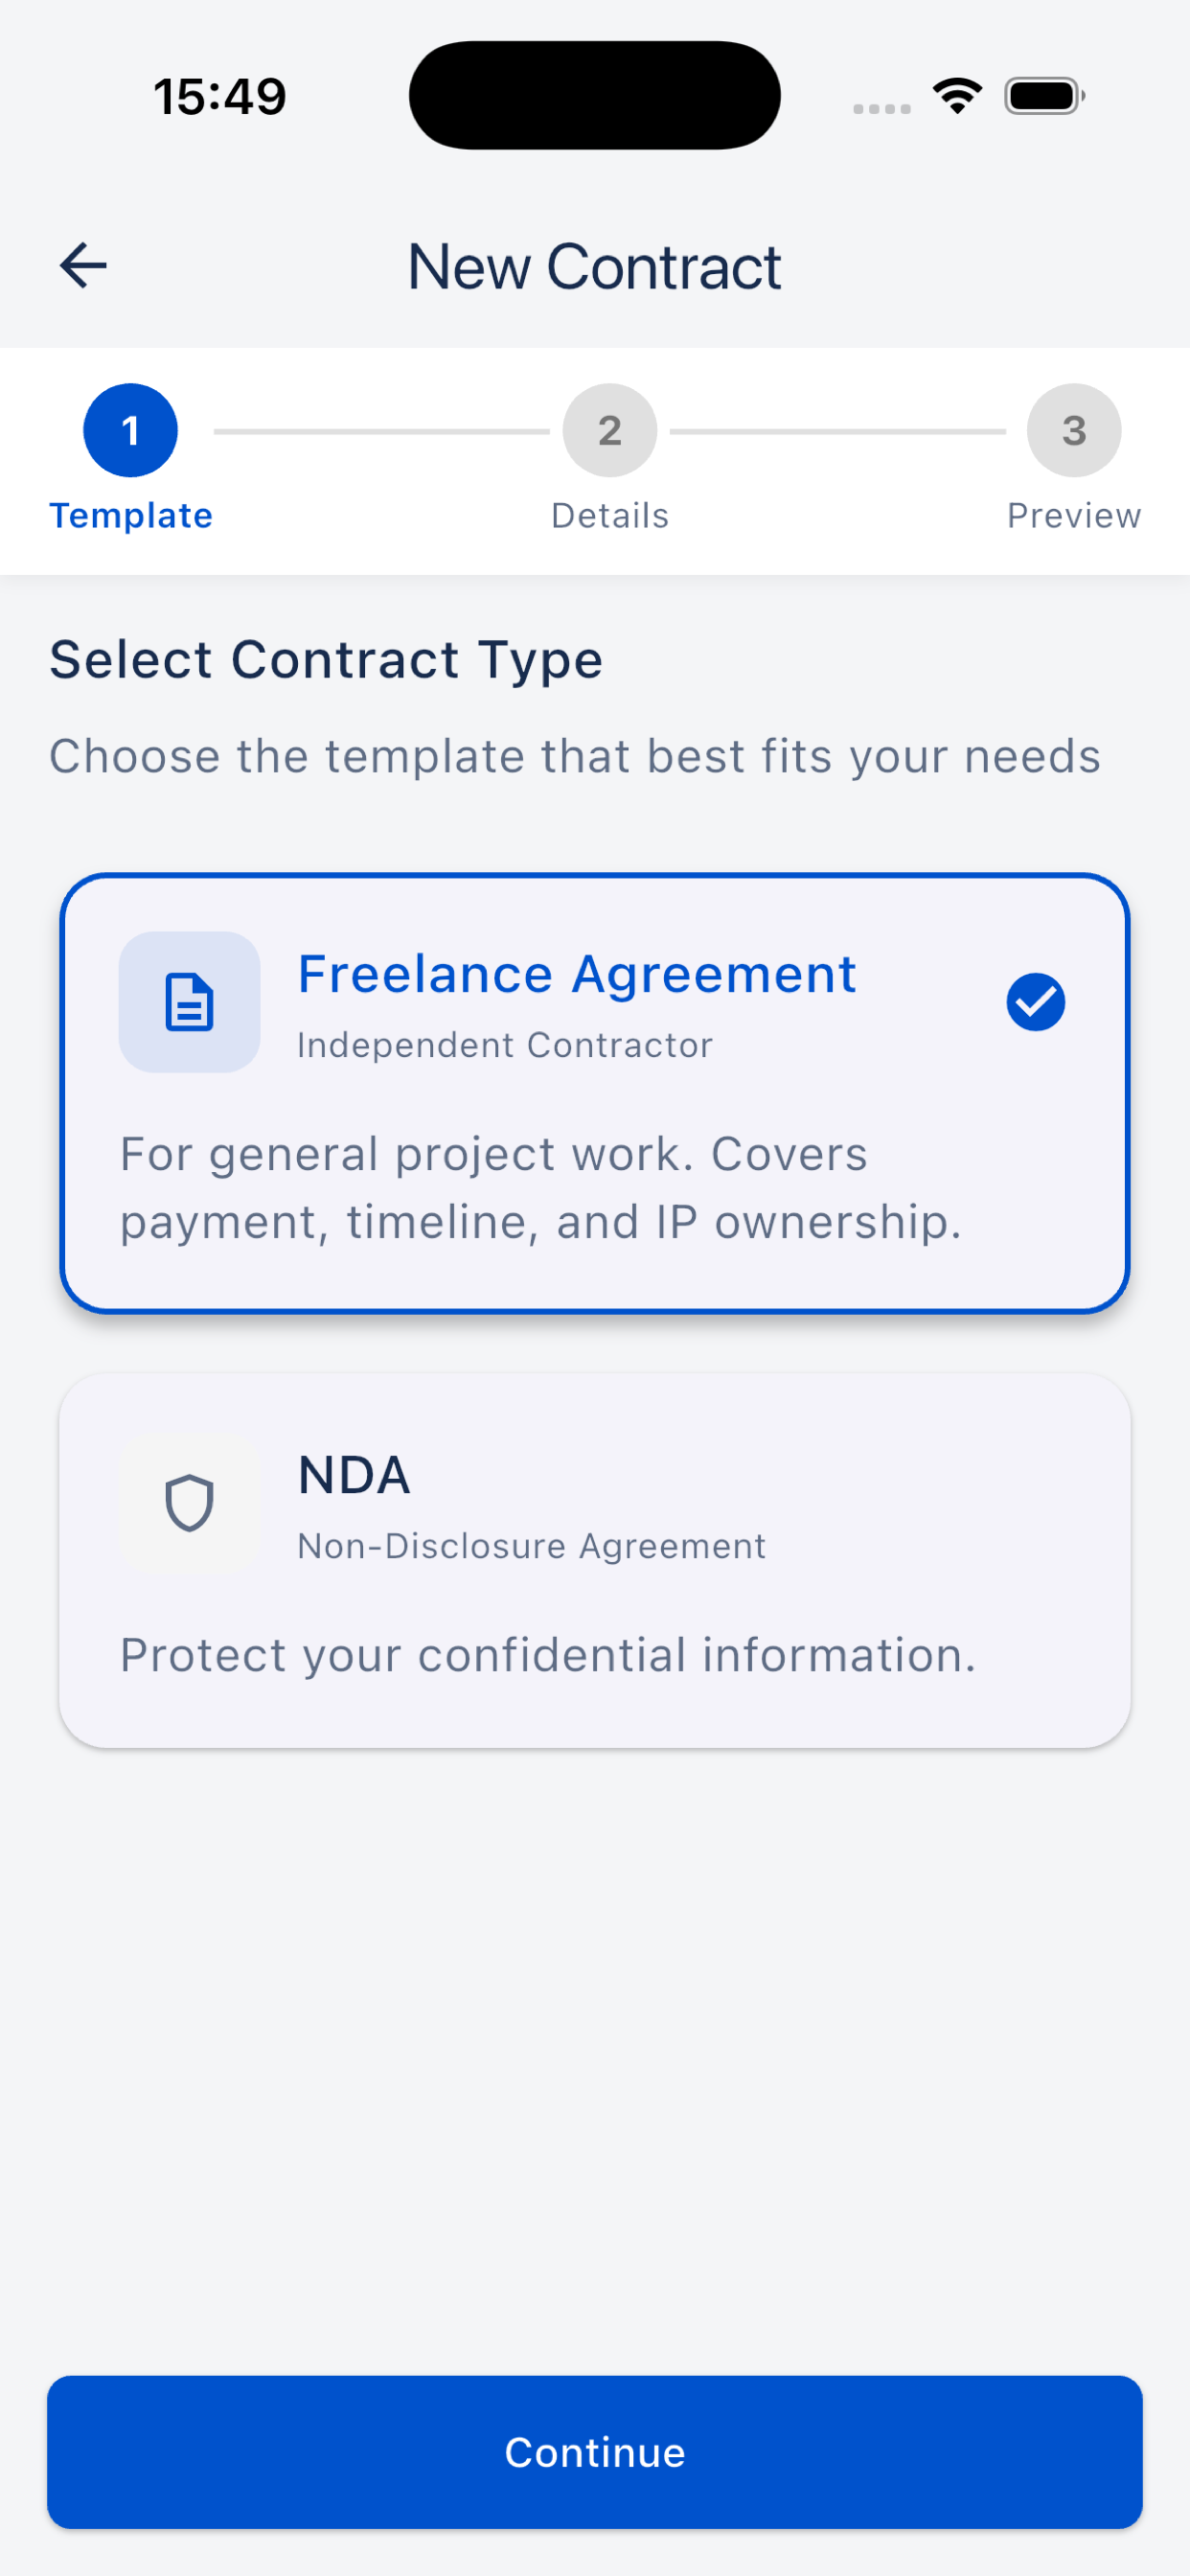The image size is (1190, 2576).
Task: Click the clock showing 15:49
Action: tap(219, 95)
